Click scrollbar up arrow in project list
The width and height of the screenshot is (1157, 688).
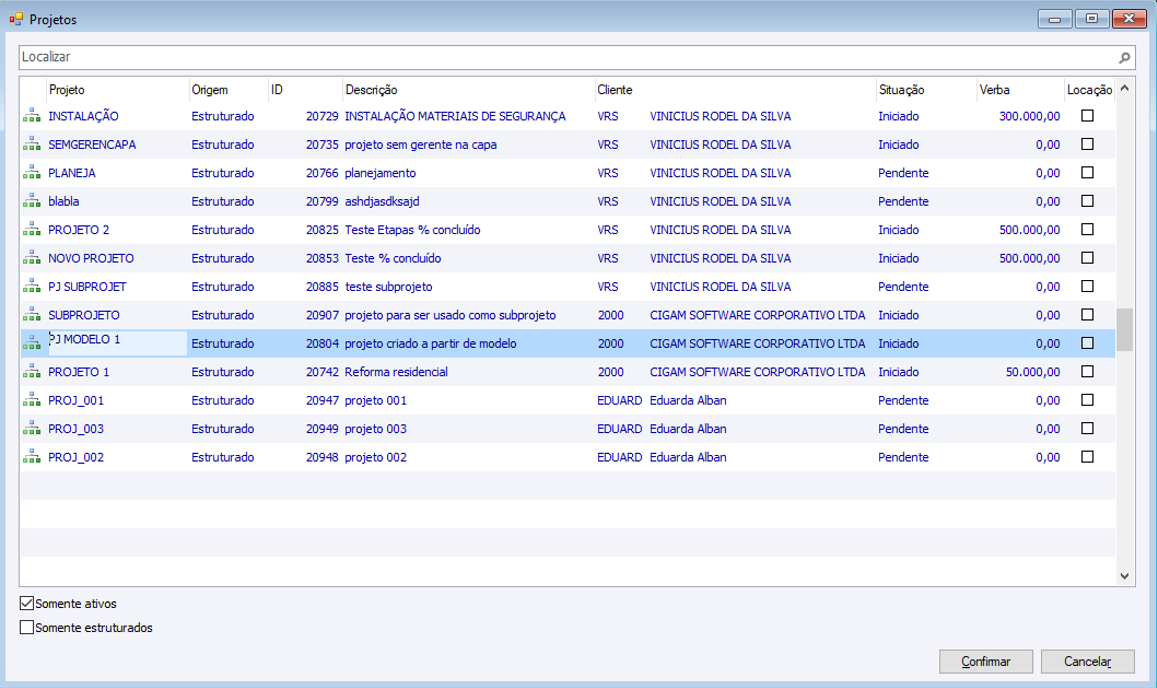(1125, 88)
